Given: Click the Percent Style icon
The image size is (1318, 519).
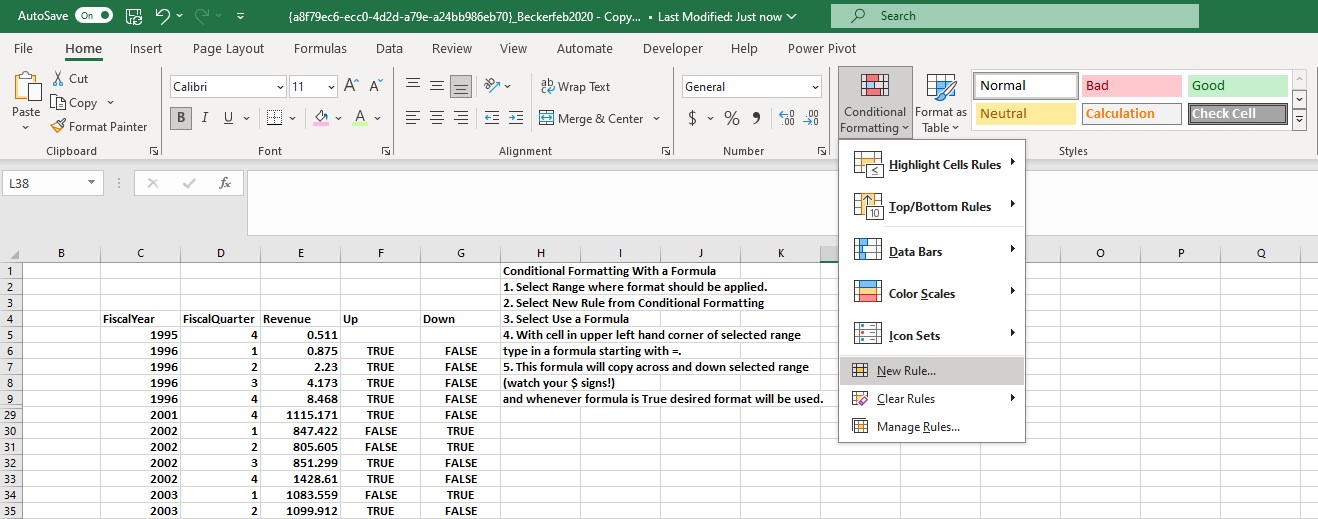Looking at the screenshot, I should 732,118.
